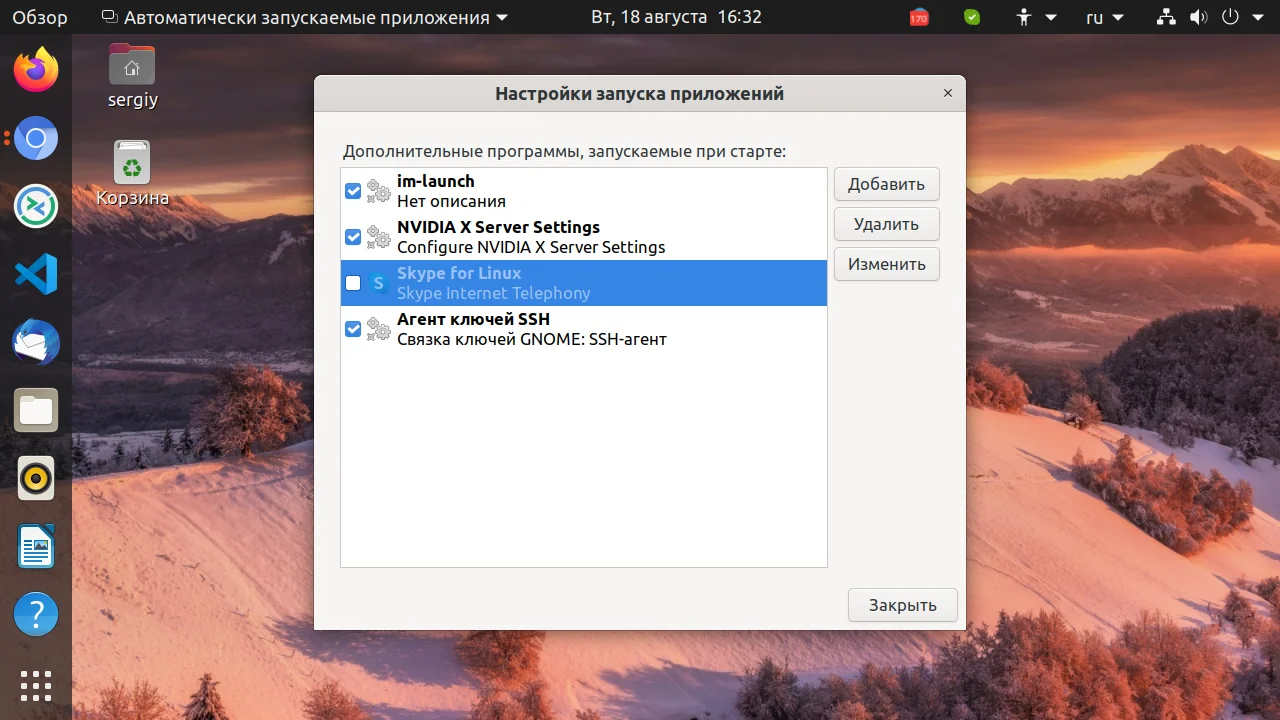Open the Help icon in the dock
Viewport: 1280px width, 720px height.
pyautogui.click(x=36, y=614)
